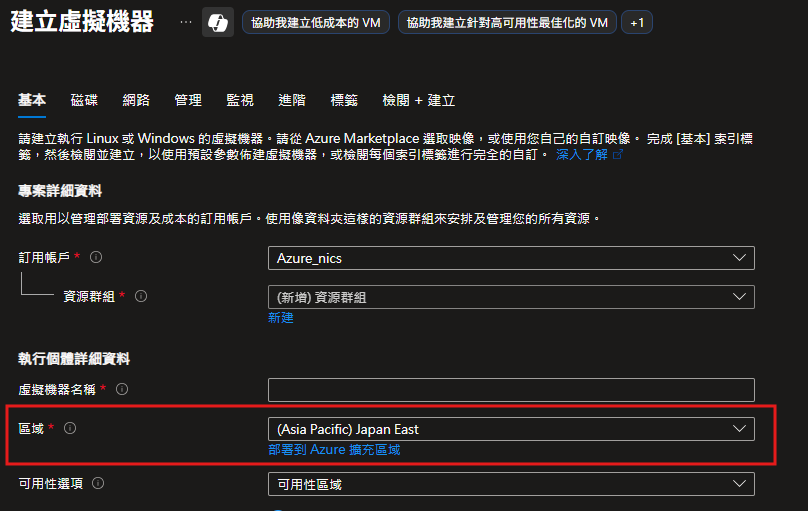This screenshot has height=511, width=808.
Task: Expand the 資源群組 dropdown
Action: (x=511, y=297)
